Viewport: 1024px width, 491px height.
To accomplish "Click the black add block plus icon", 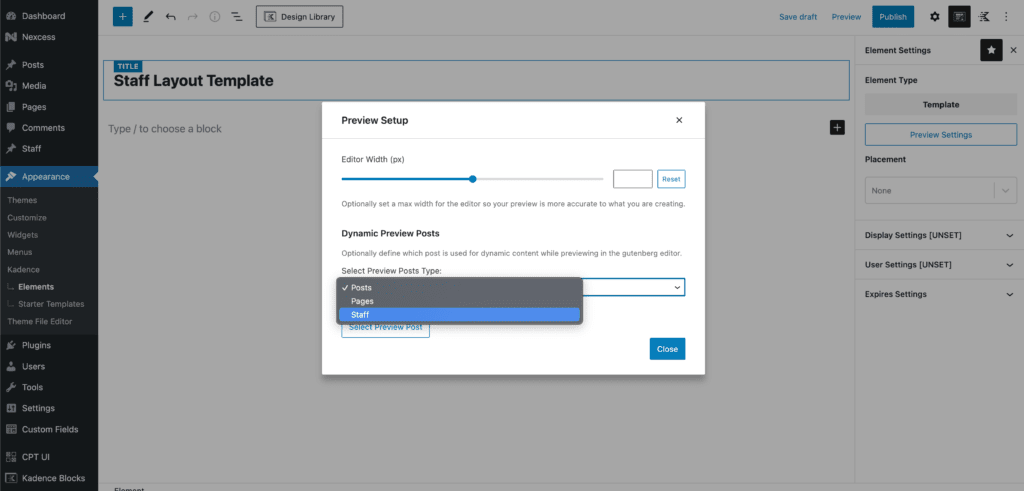I will pos(837,127).
